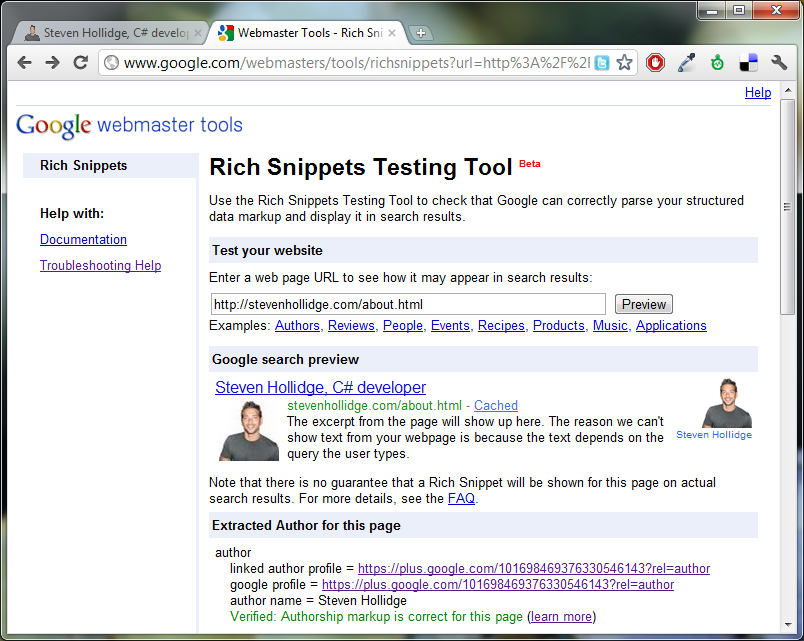
Task: Click the scrollbar up arrow
Action: coord(787,91)
